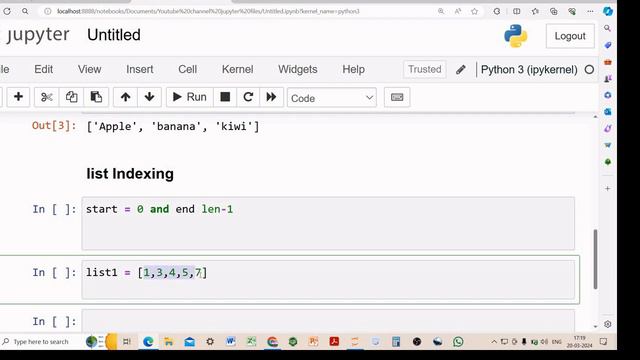
Task: Open browser split screen icon
Action: point(517,11)
